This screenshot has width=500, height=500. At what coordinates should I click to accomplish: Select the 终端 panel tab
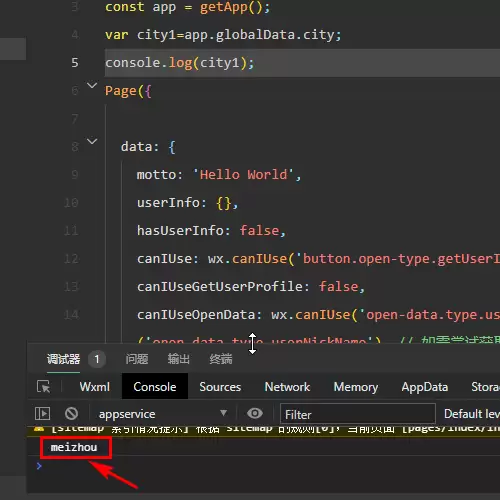pyautogui.click(x=221, y=359)
